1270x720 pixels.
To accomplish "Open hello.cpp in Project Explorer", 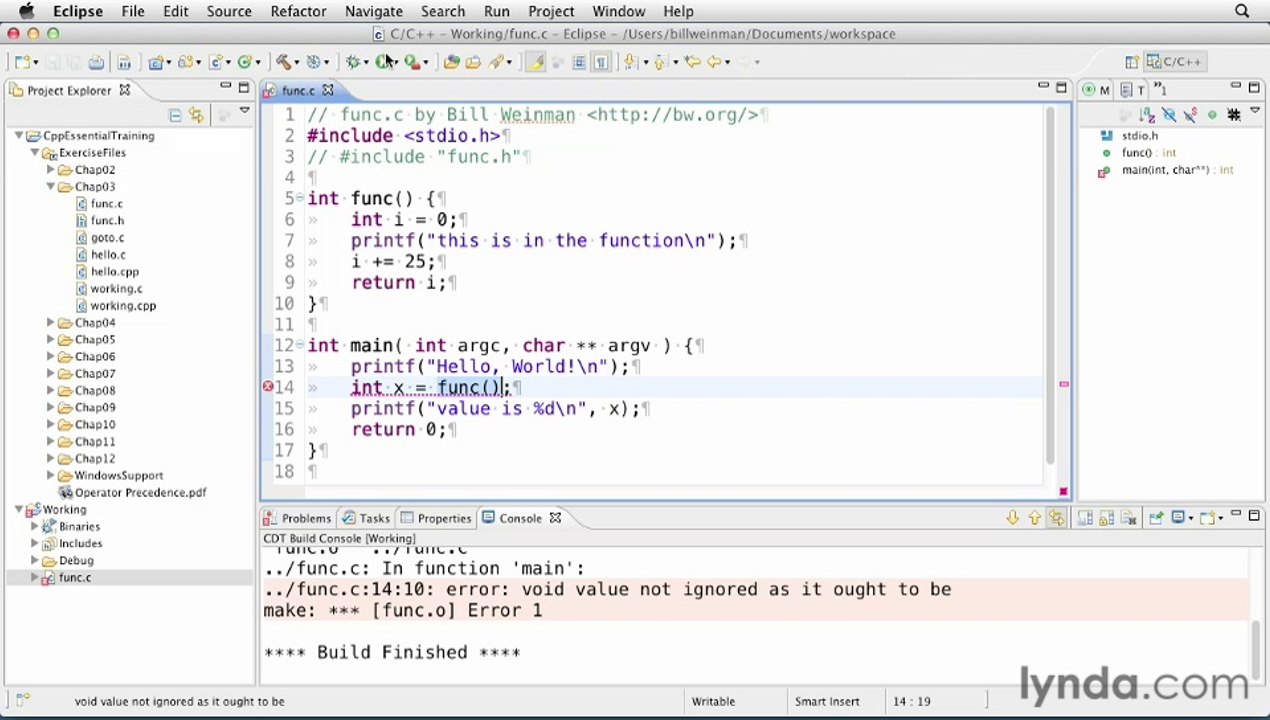I will [x=115, y=272].
